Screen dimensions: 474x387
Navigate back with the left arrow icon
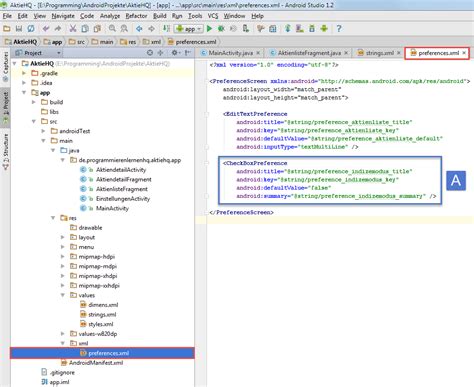pos(139,29)
